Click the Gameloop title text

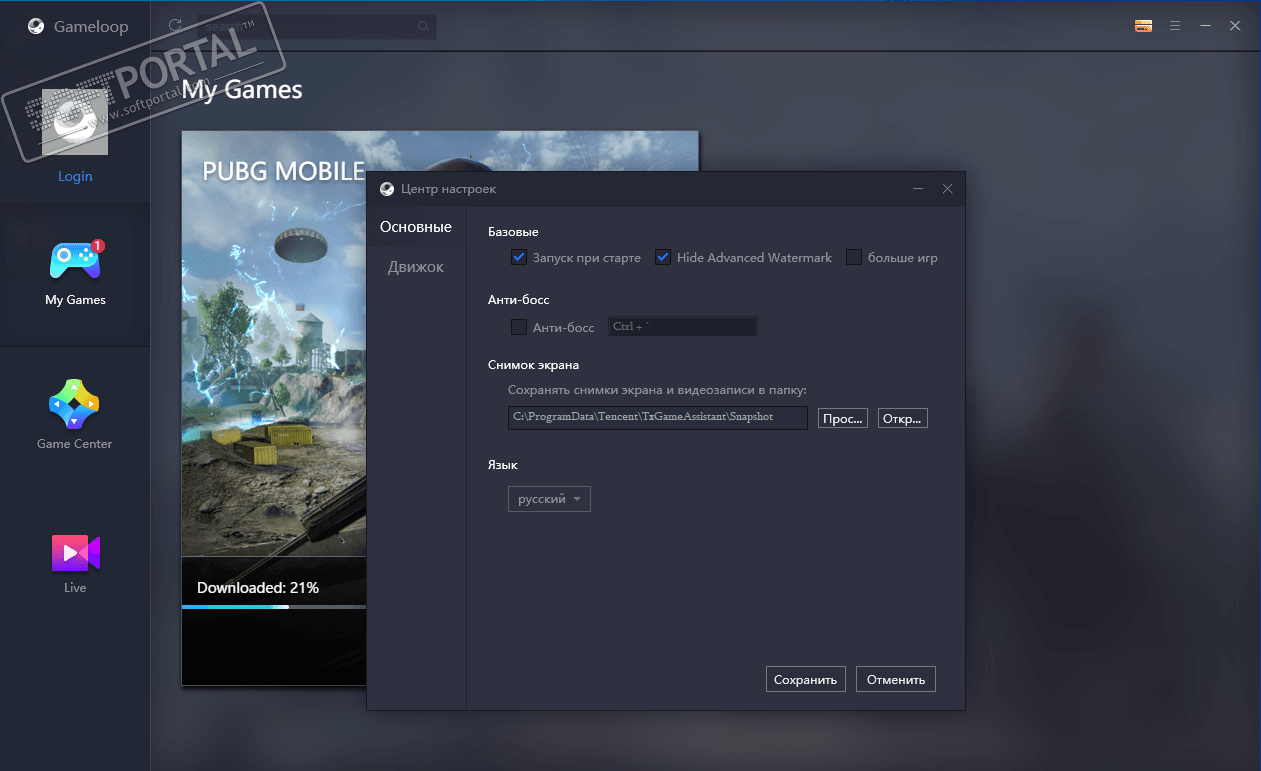pyautogui.click(x=91, y=27)
